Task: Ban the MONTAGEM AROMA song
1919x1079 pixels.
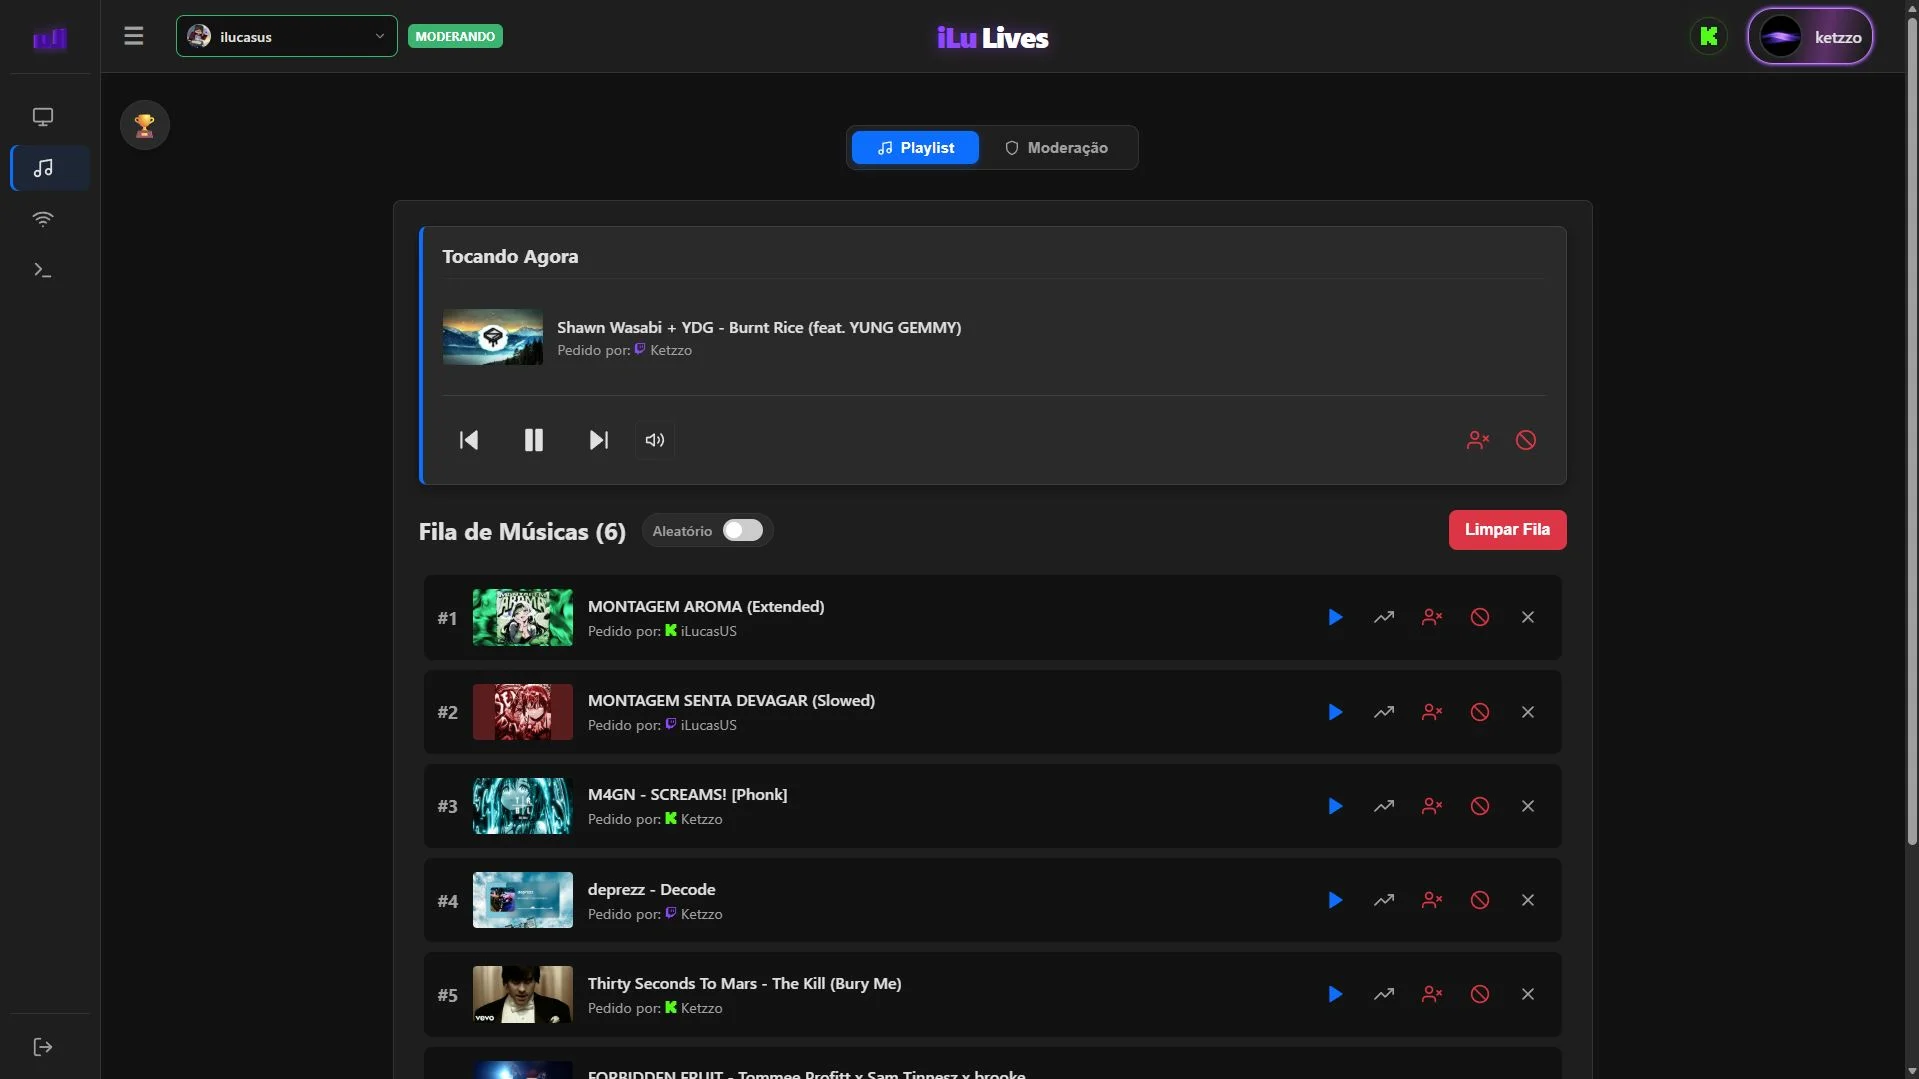Action: tap(1480, 617)
